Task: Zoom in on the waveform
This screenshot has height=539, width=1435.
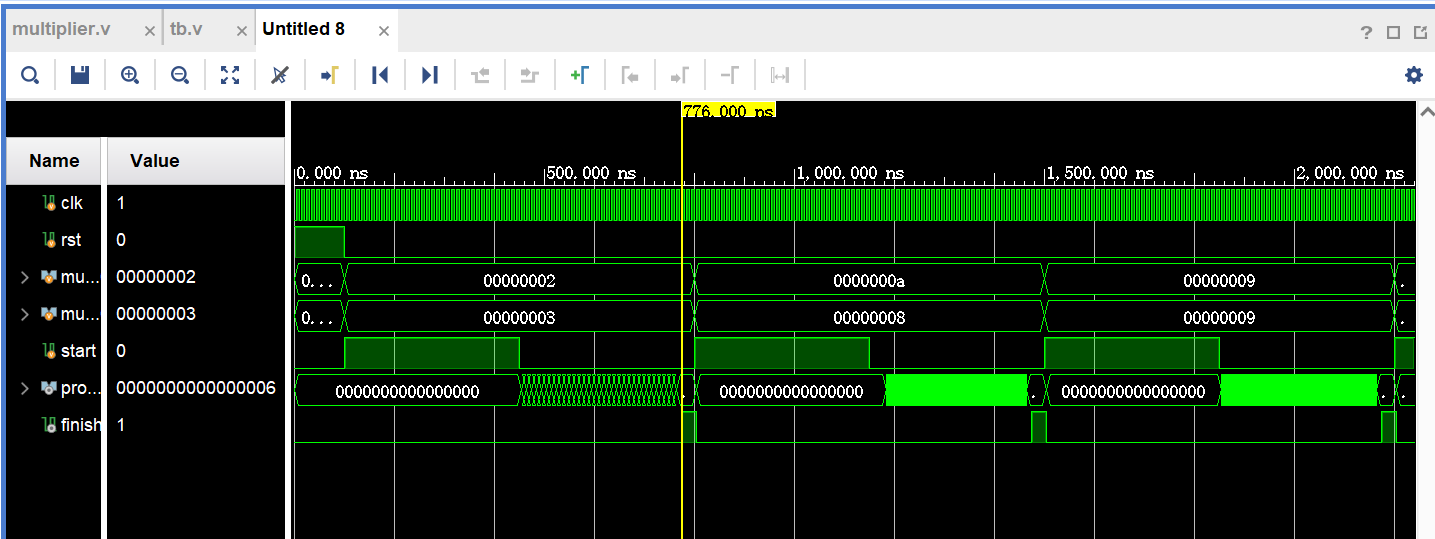Action: 130,75
